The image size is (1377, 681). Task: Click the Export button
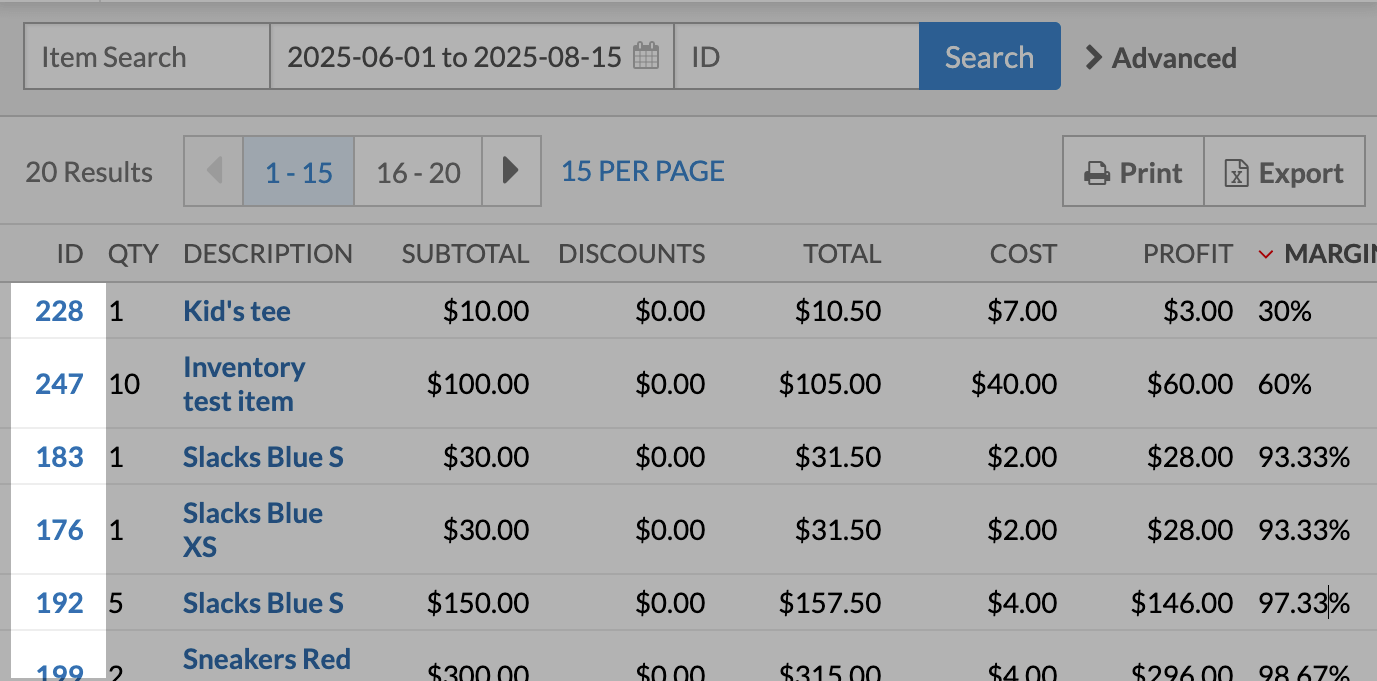(x=1285, y=172)
